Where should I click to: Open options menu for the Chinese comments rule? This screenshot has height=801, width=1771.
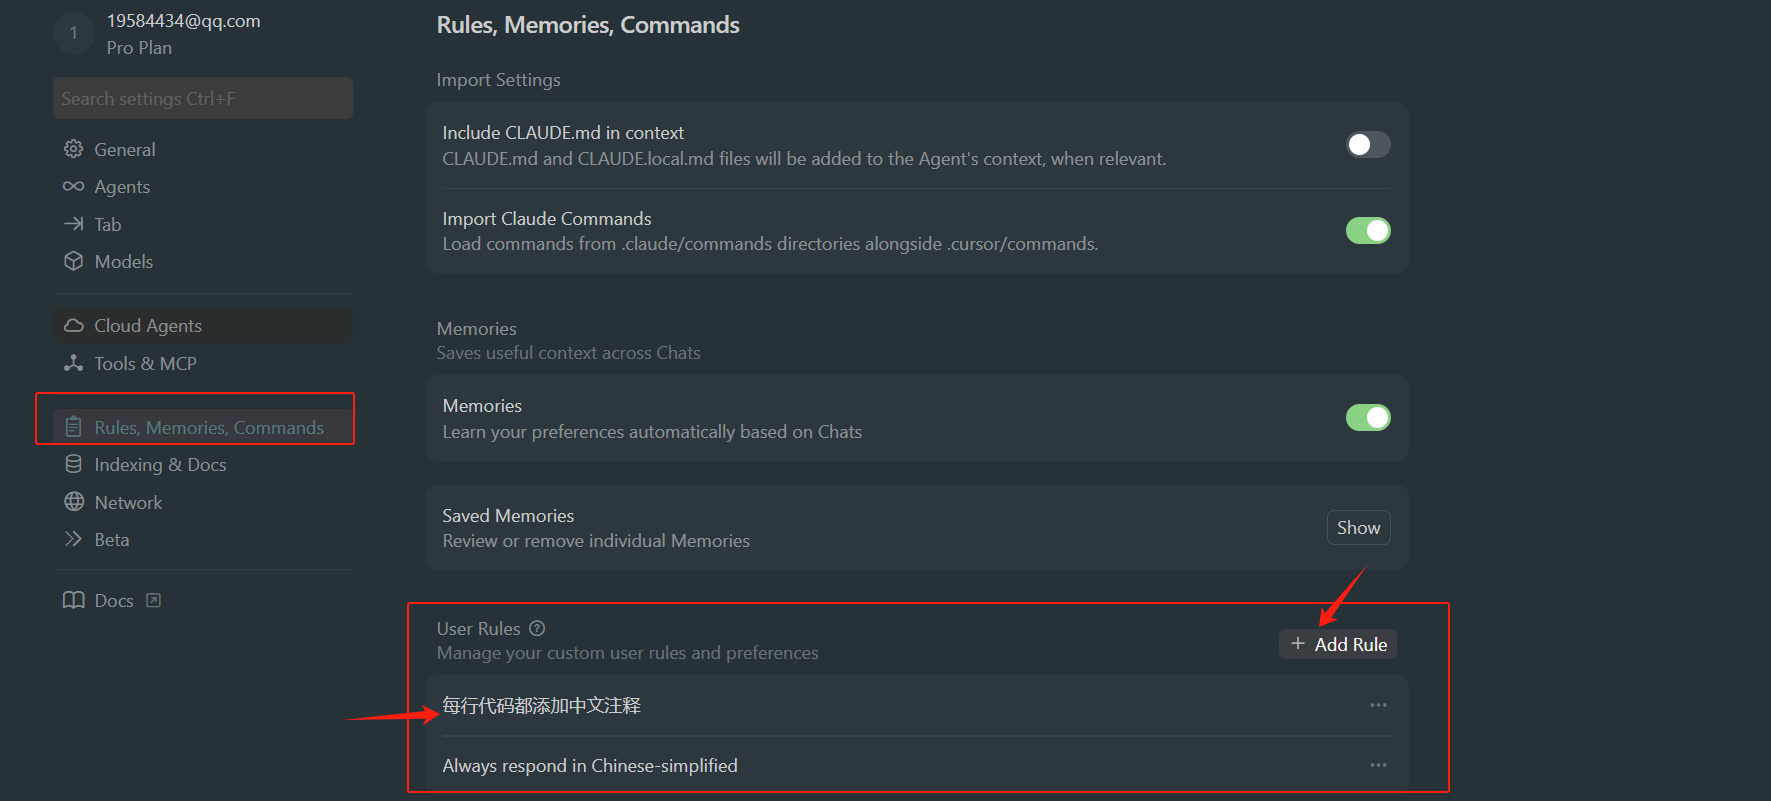point(1378,705)
